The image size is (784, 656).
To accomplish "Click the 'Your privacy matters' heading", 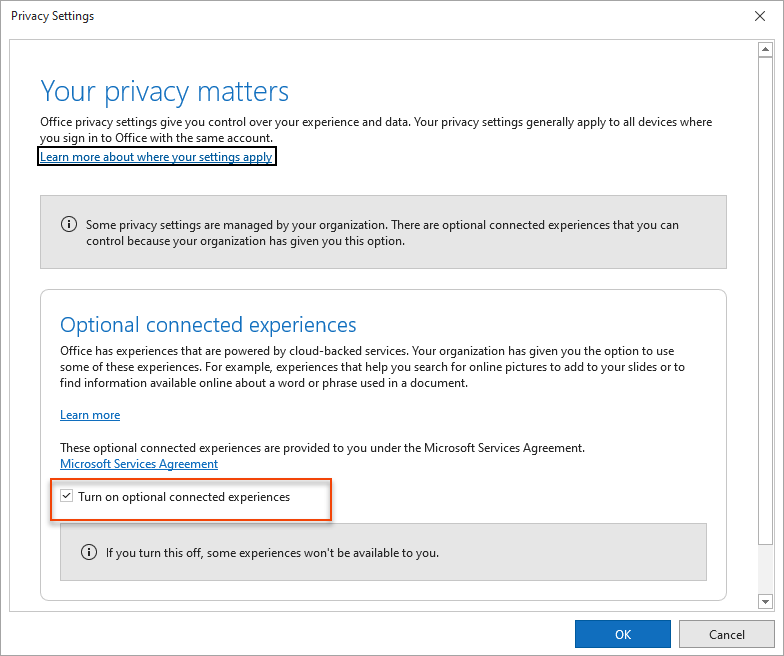I will (x=164, y=92).
